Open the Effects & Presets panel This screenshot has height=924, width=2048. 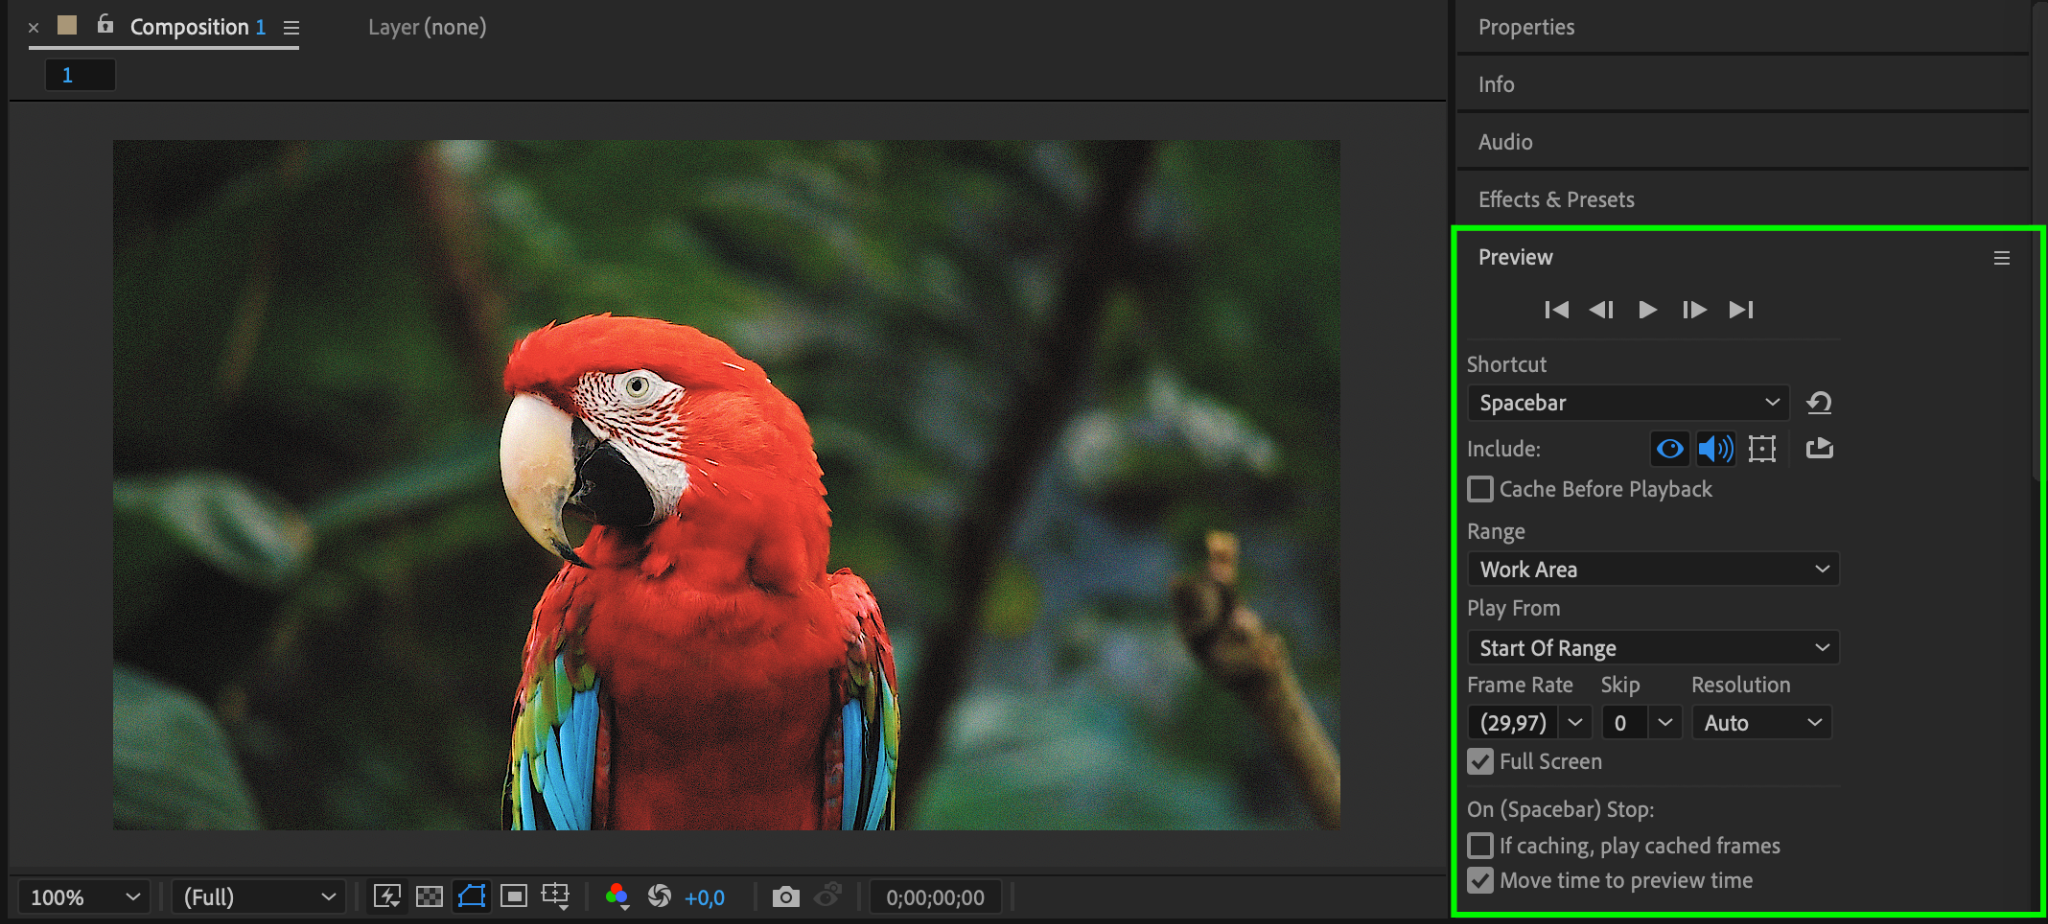point(1556,199)
